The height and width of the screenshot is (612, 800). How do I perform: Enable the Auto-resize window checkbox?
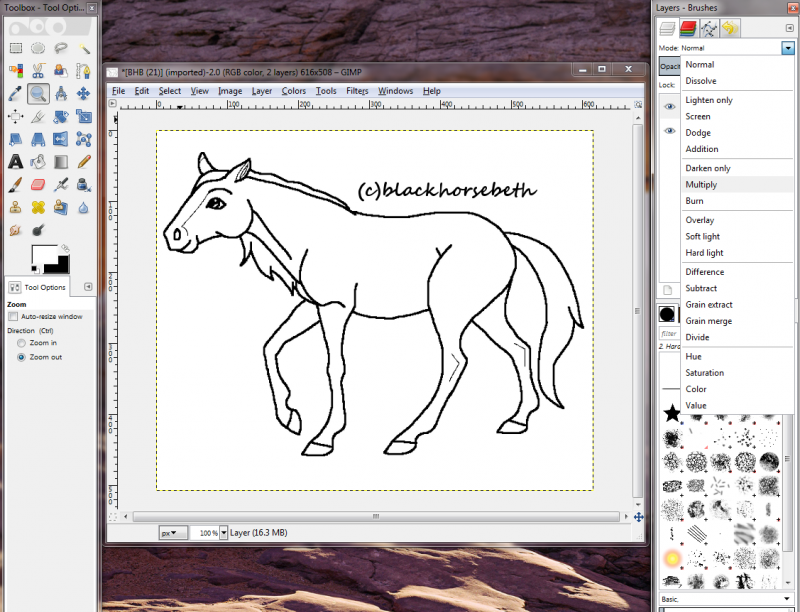pos(13,317)
